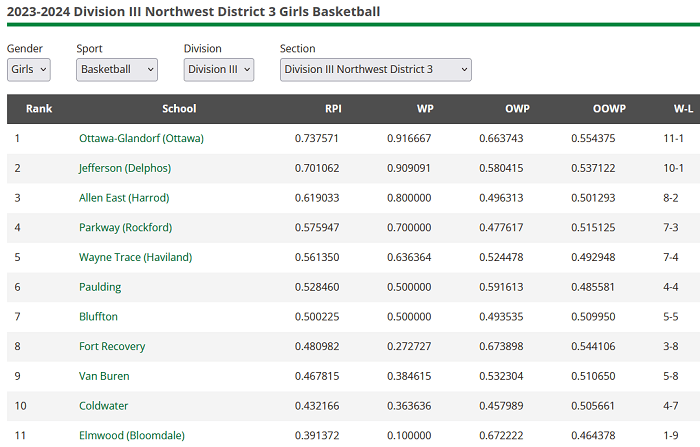
Task: Select Allen East (Harrod) link
Action: [124, 198]
